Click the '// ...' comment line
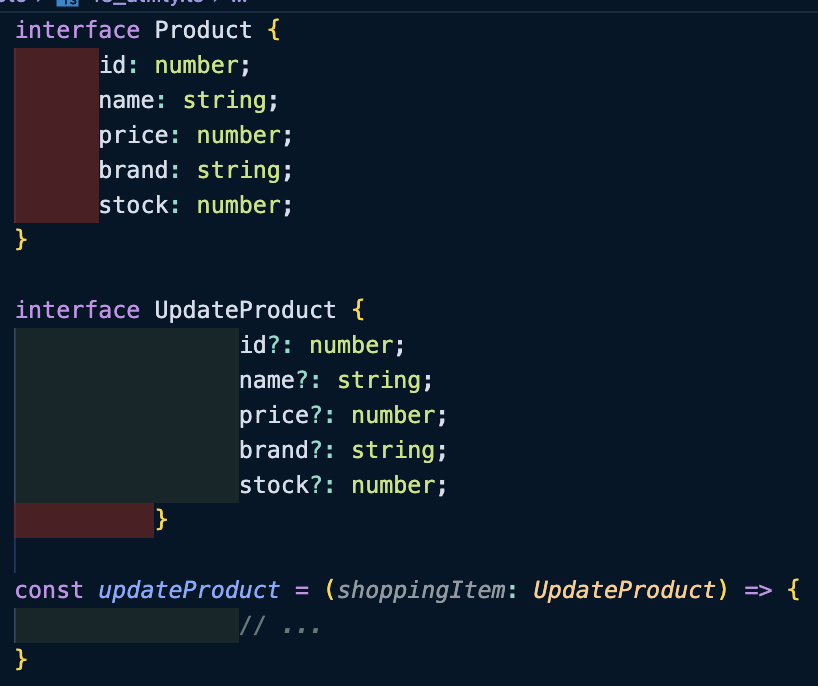Screen dimensions: 818x686 point(280,625)
